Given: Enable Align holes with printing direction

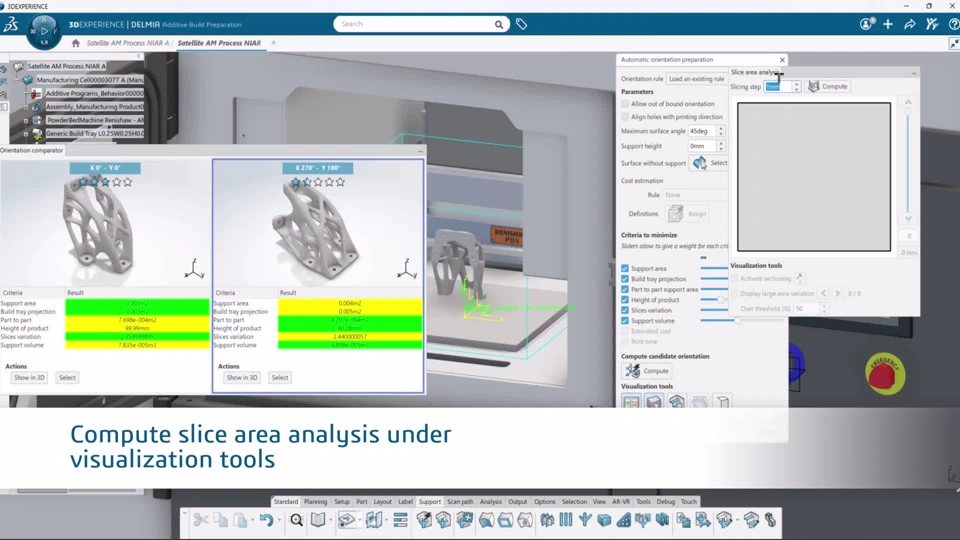Looking at the screenshot, I should (625, 117).
